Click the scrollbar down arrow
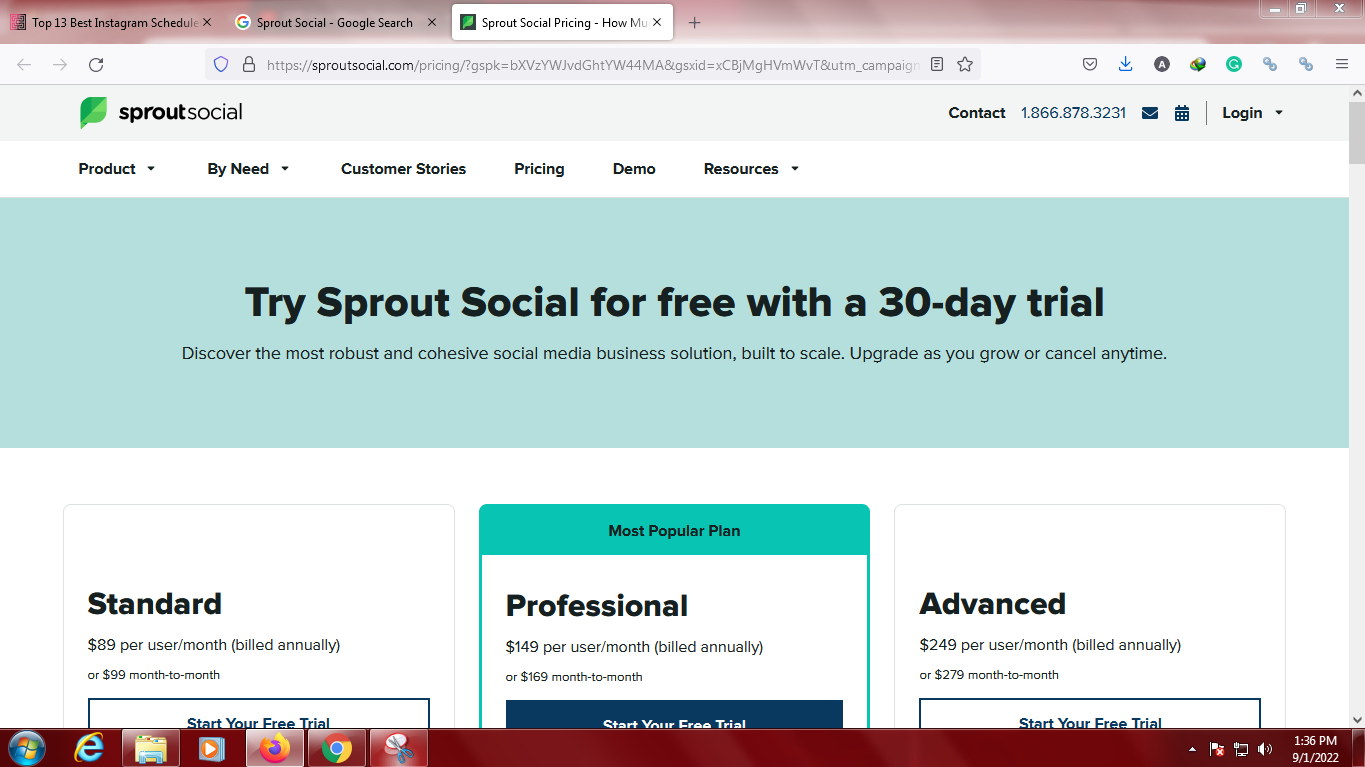This screenshot has width=1365, height=767. [1357, 719]
